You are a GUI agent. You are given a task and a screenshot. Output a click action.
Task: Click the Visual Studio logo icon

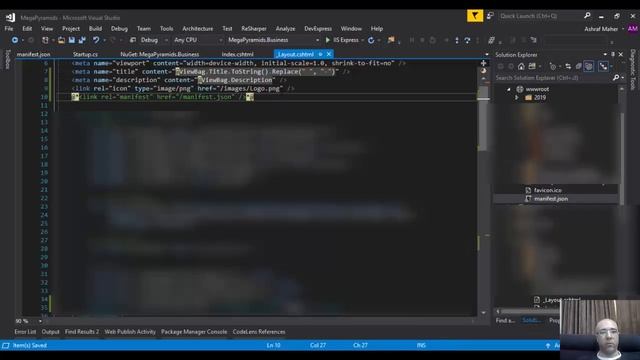[x=10, y=17]
